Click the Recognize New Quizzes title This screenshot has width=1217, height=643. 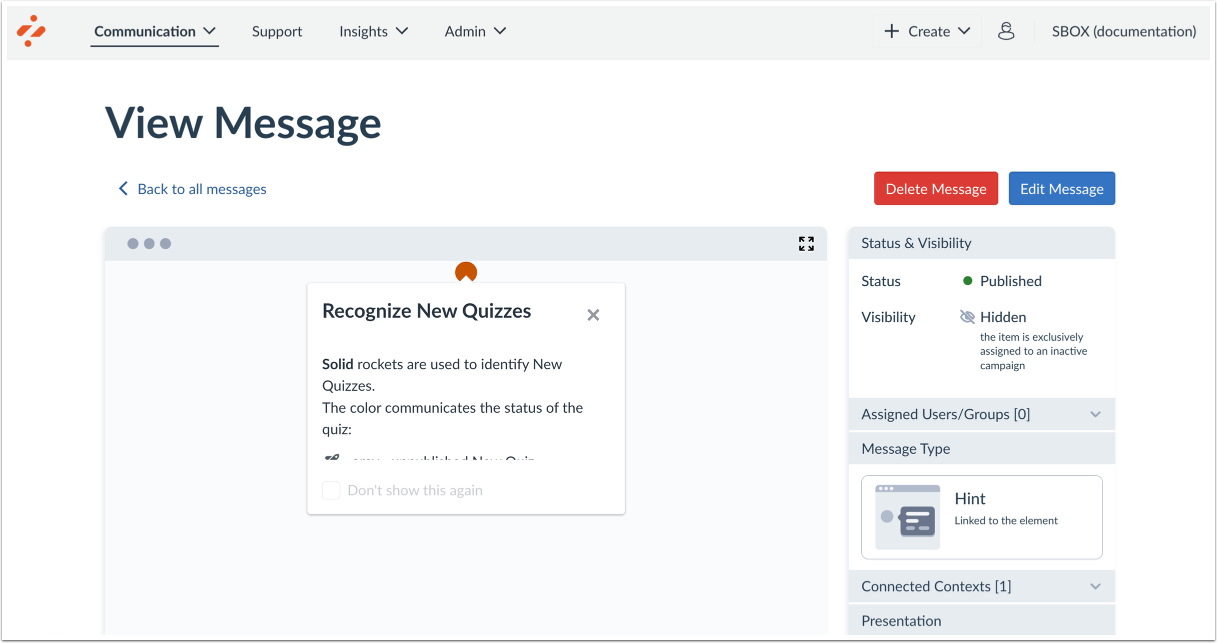tap(427, 311)
